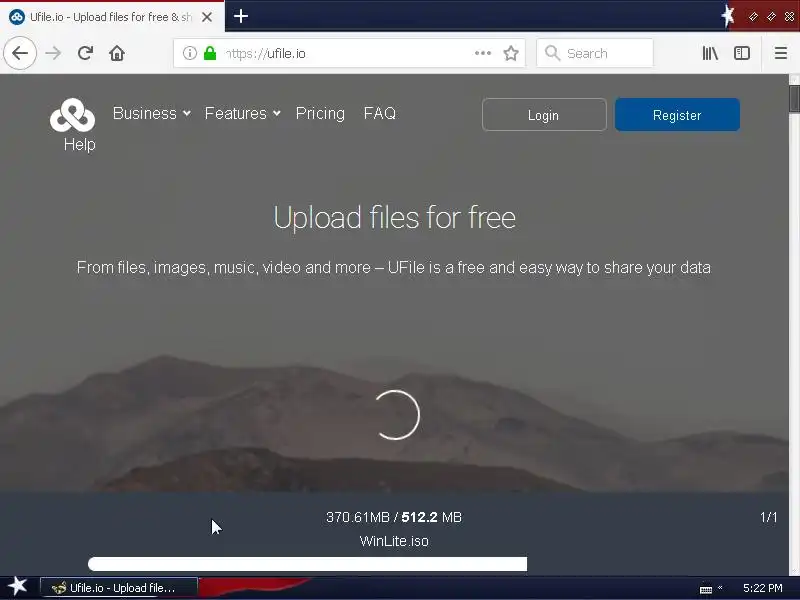Image resolution: width=800 pixels, height=600 pixels.
Task: Click the 5:22 PM clock
Action: tap(762, 588)
